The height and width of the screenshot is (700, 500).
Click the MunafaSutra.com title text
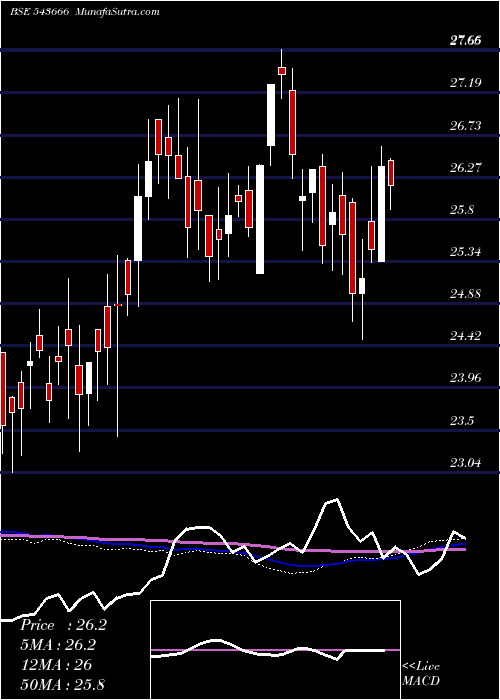coord(118,12)
